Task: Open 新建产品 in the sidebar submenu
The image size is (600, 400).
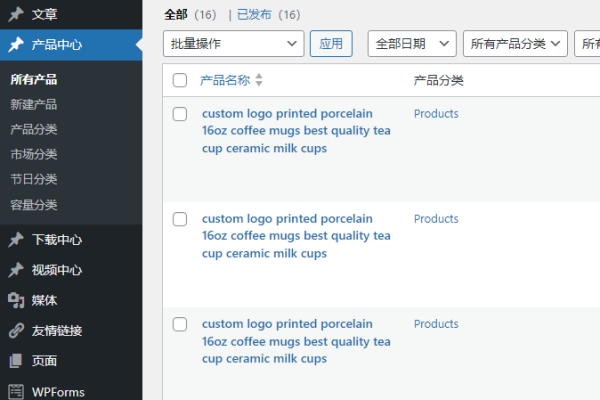Action: (x=33, y=104)
